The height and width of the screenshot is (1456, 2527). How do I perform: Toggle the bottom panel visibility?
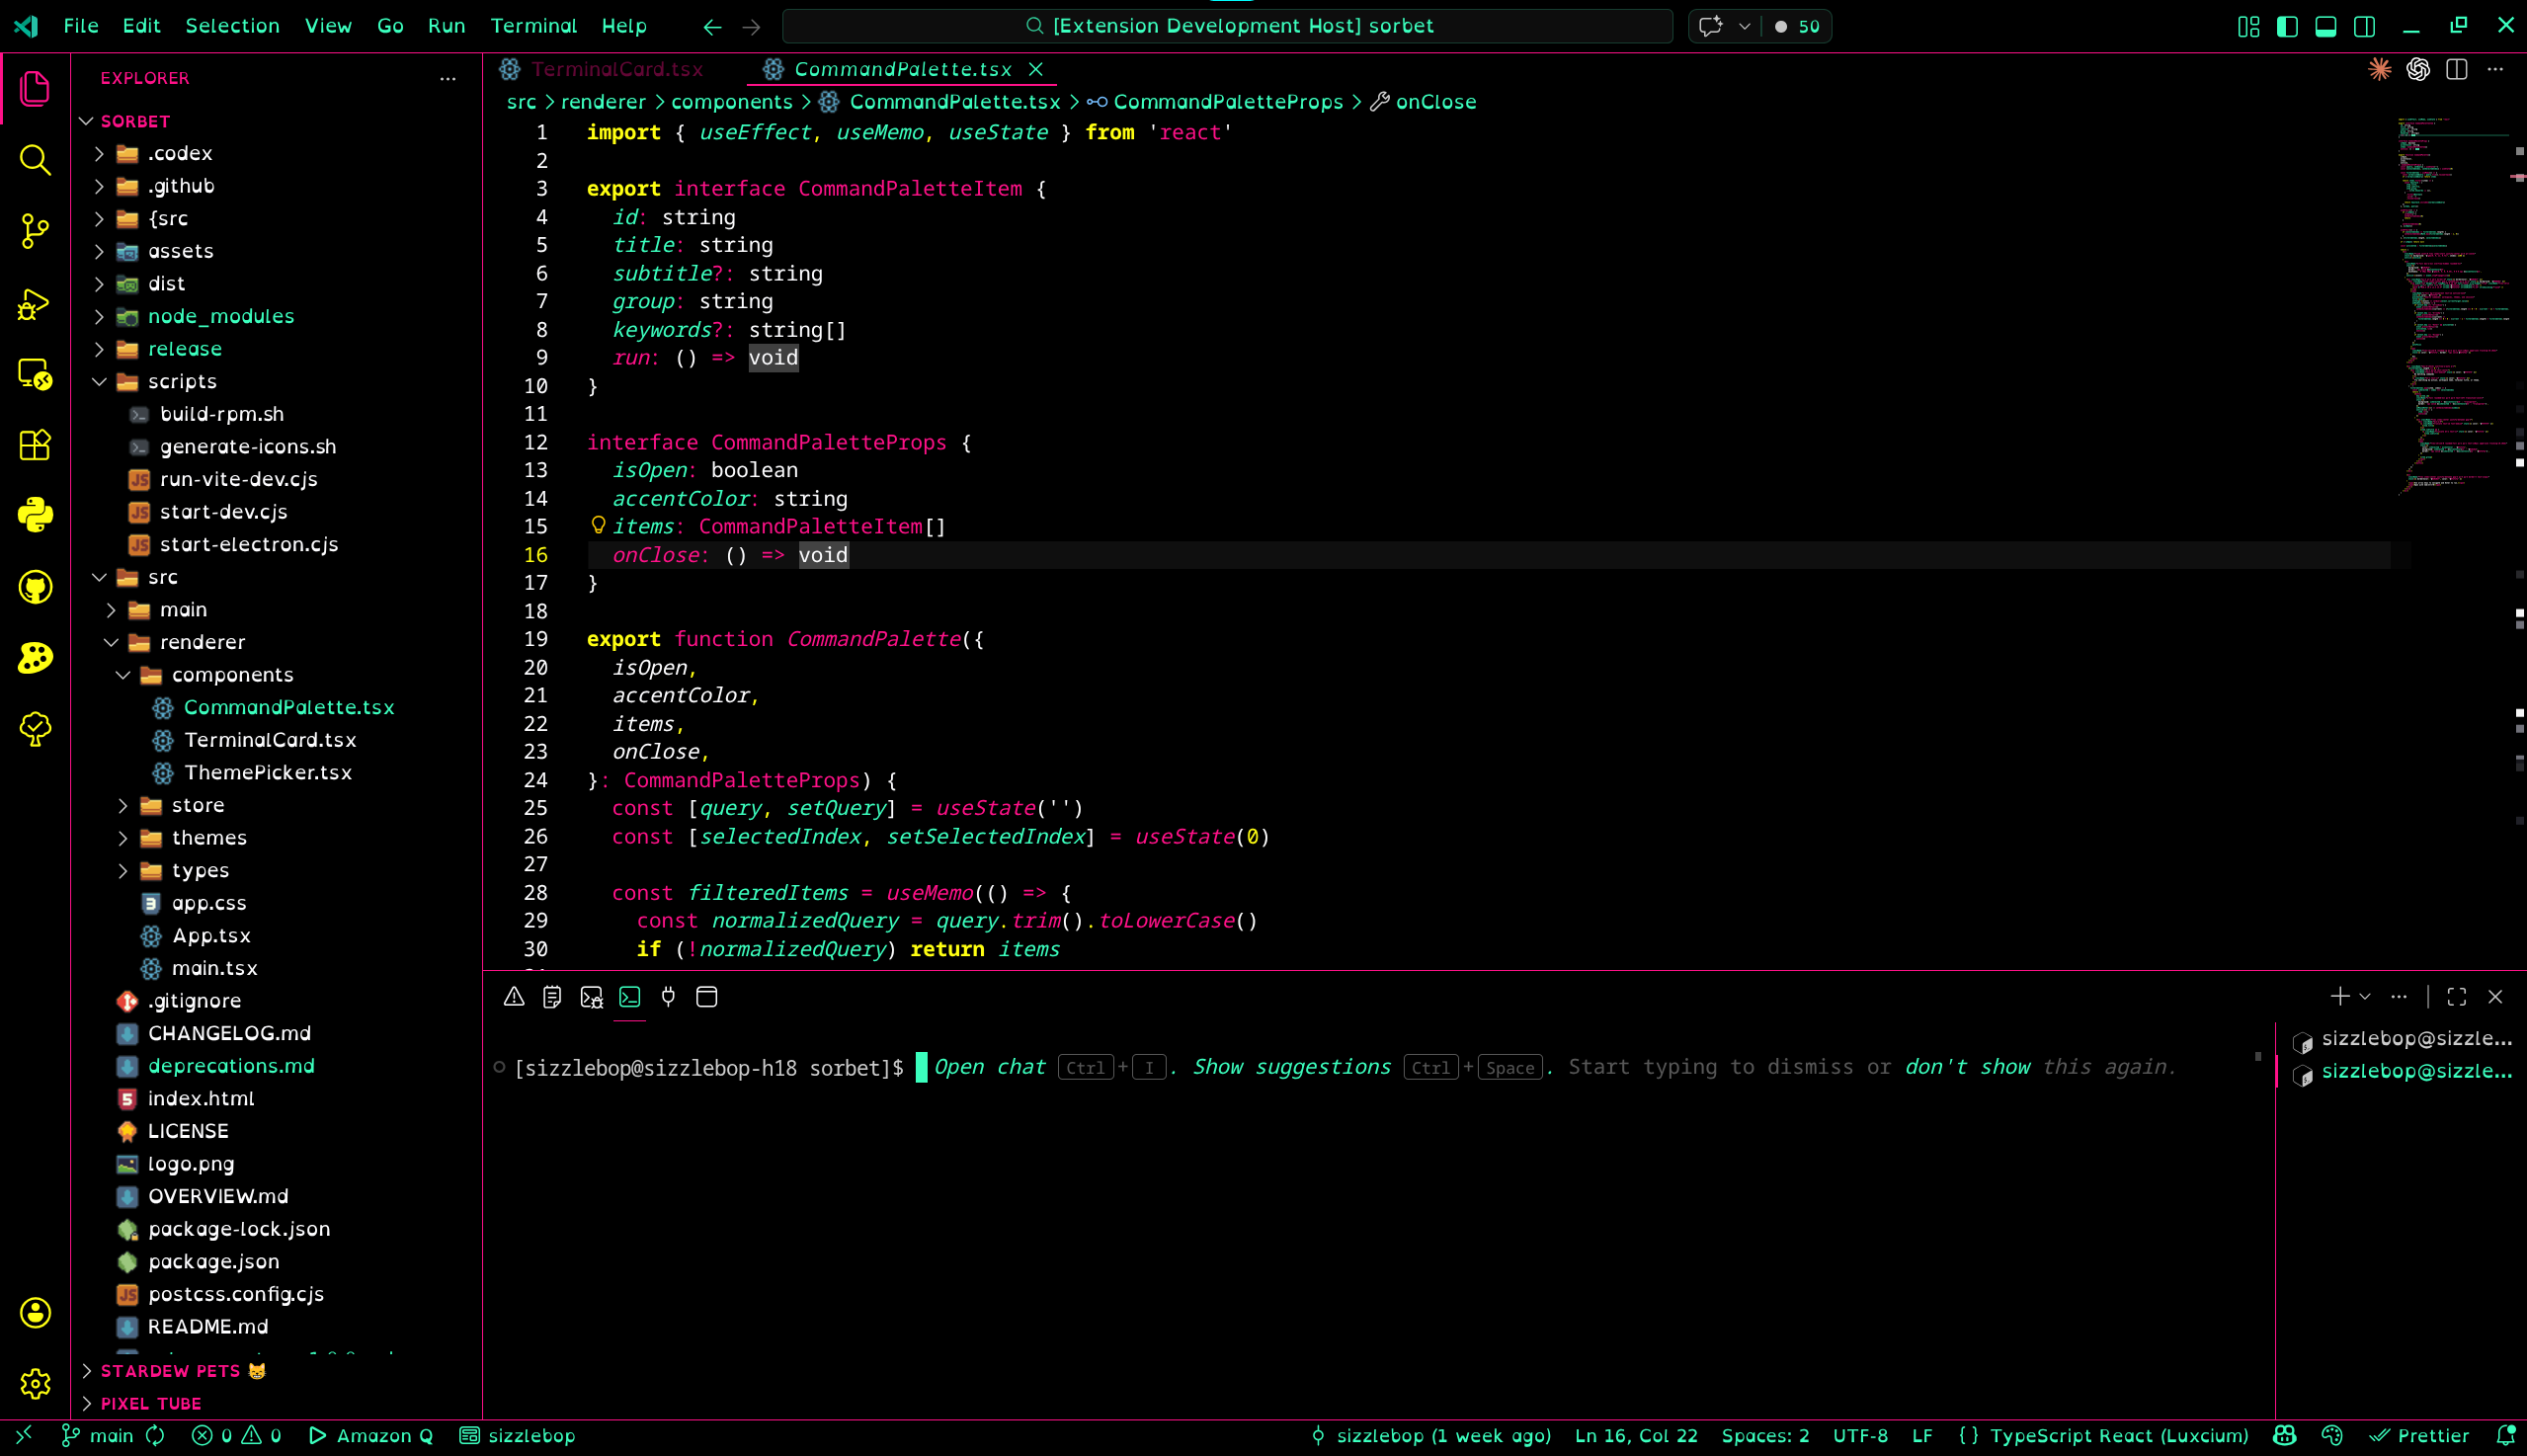(x=2326, y=27)
